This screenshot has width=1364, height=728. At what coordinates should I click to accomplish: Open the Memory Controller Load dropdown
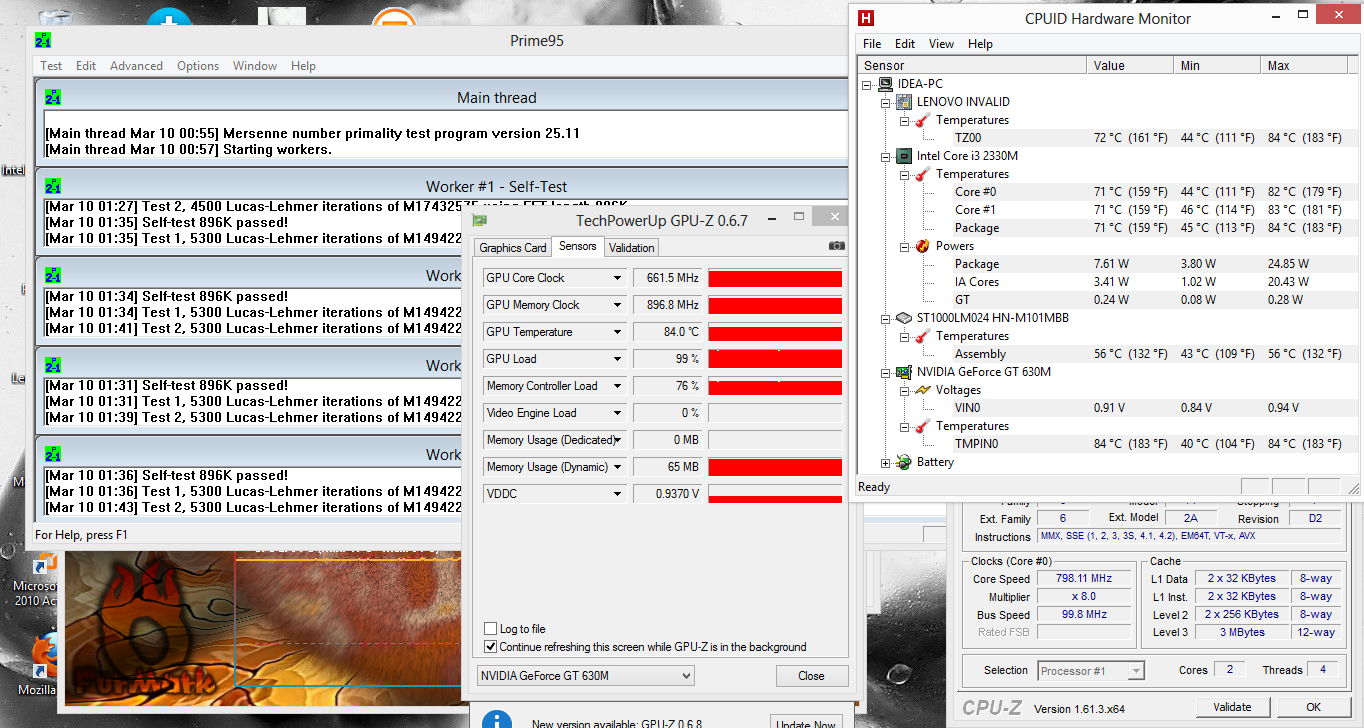618,386
